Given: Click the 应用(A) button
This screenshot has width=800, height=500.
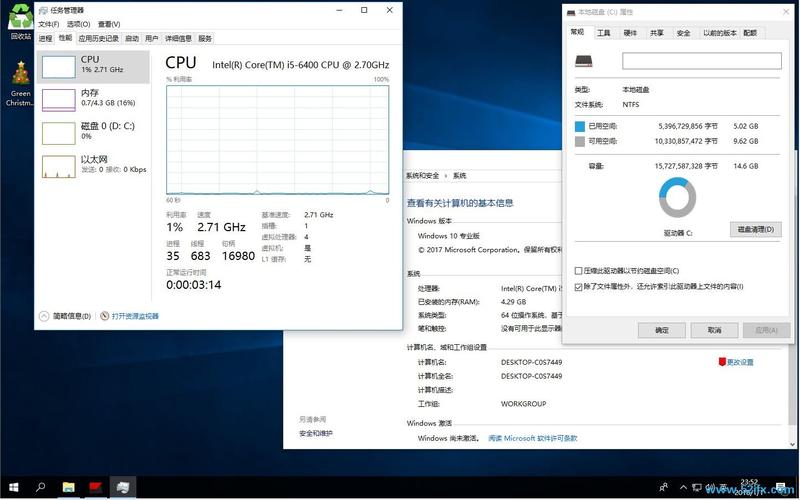Looking at the screenshot, I should coord(767,331).
